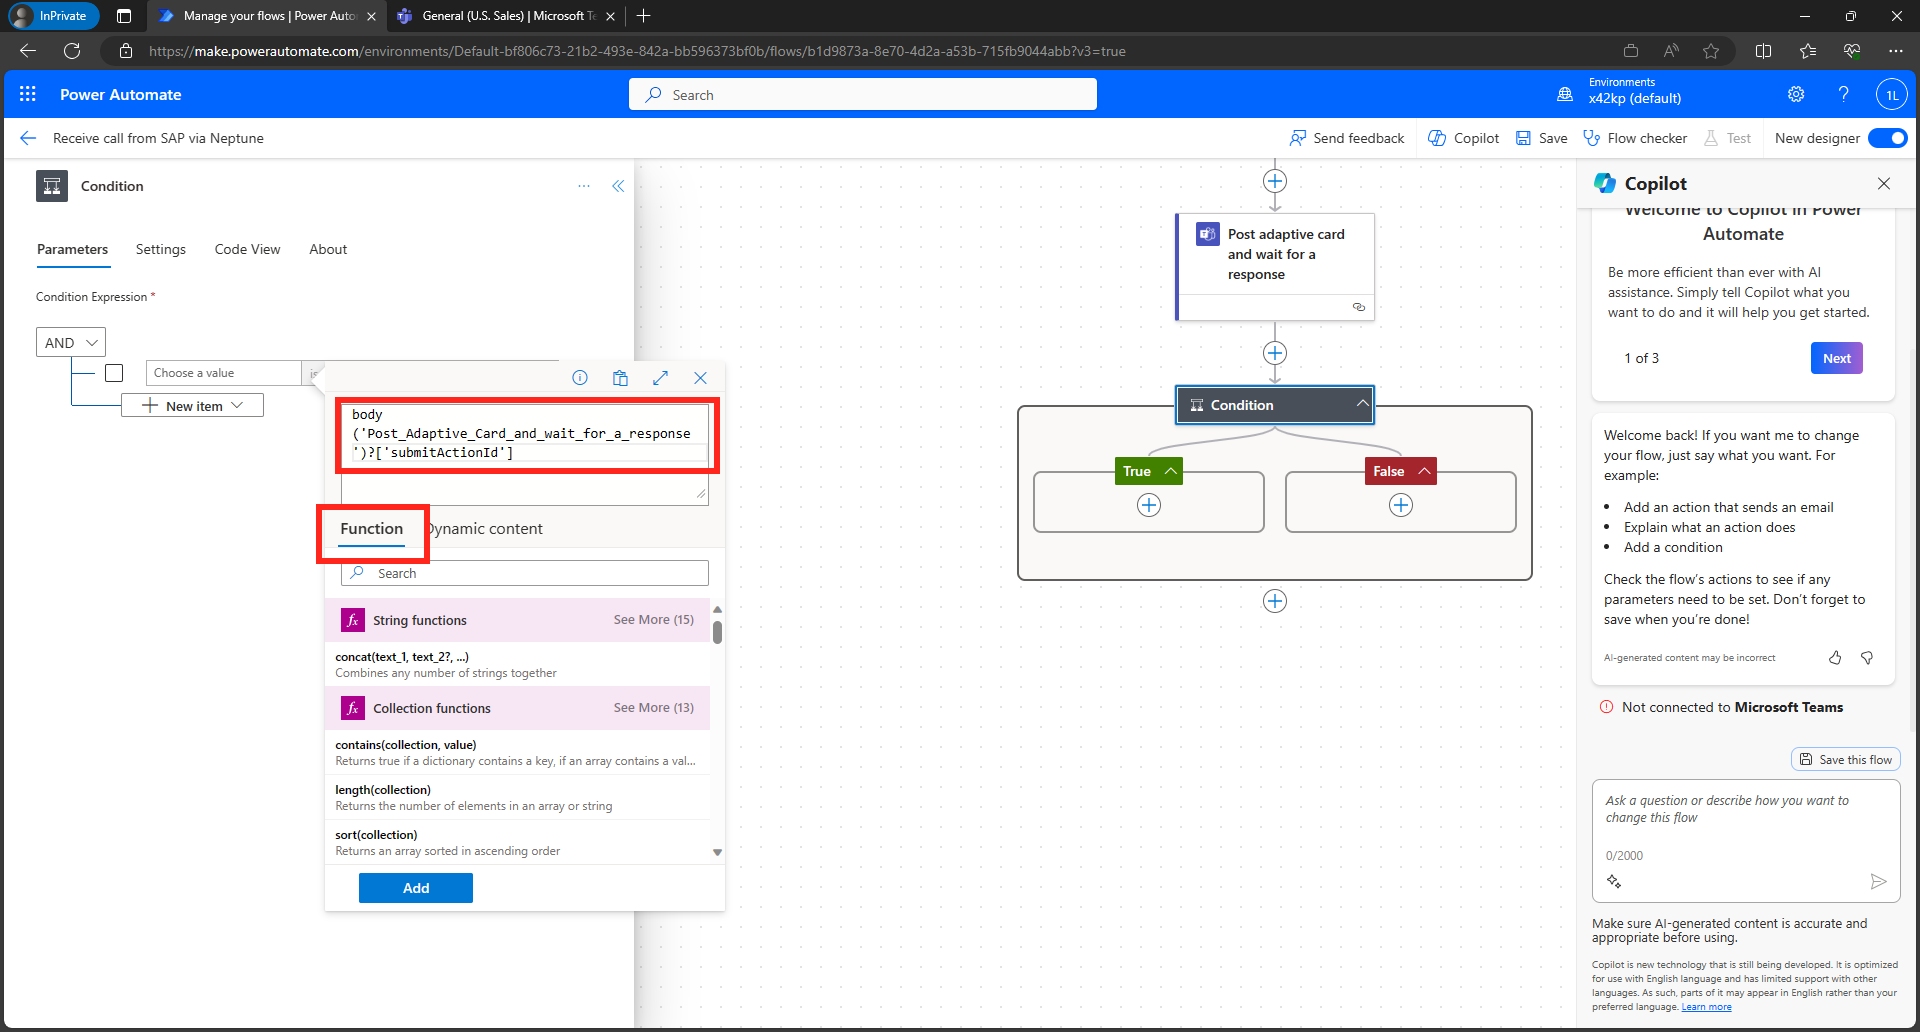Viewport: 1920px width, 1032px height.
Task: Open the Learn more link in Copilot disclaimer
Action: click(1706, 1007)
